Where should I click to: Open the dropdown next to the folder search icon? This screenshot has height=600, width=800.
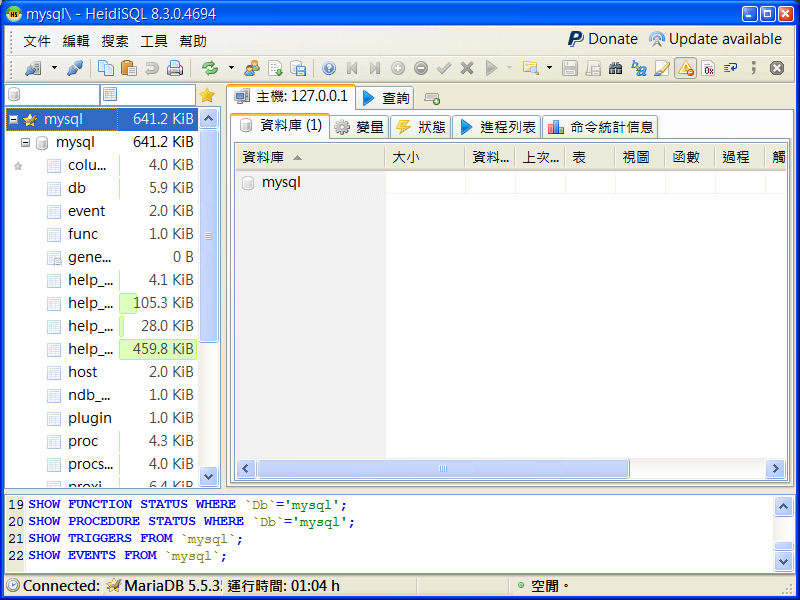(549, 68)
